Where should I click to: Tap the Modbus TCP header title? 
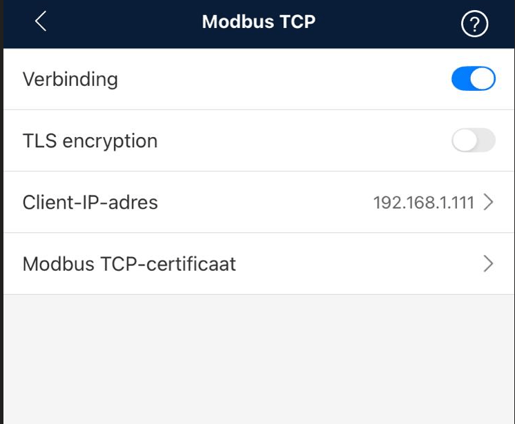[x=259, y=22]
